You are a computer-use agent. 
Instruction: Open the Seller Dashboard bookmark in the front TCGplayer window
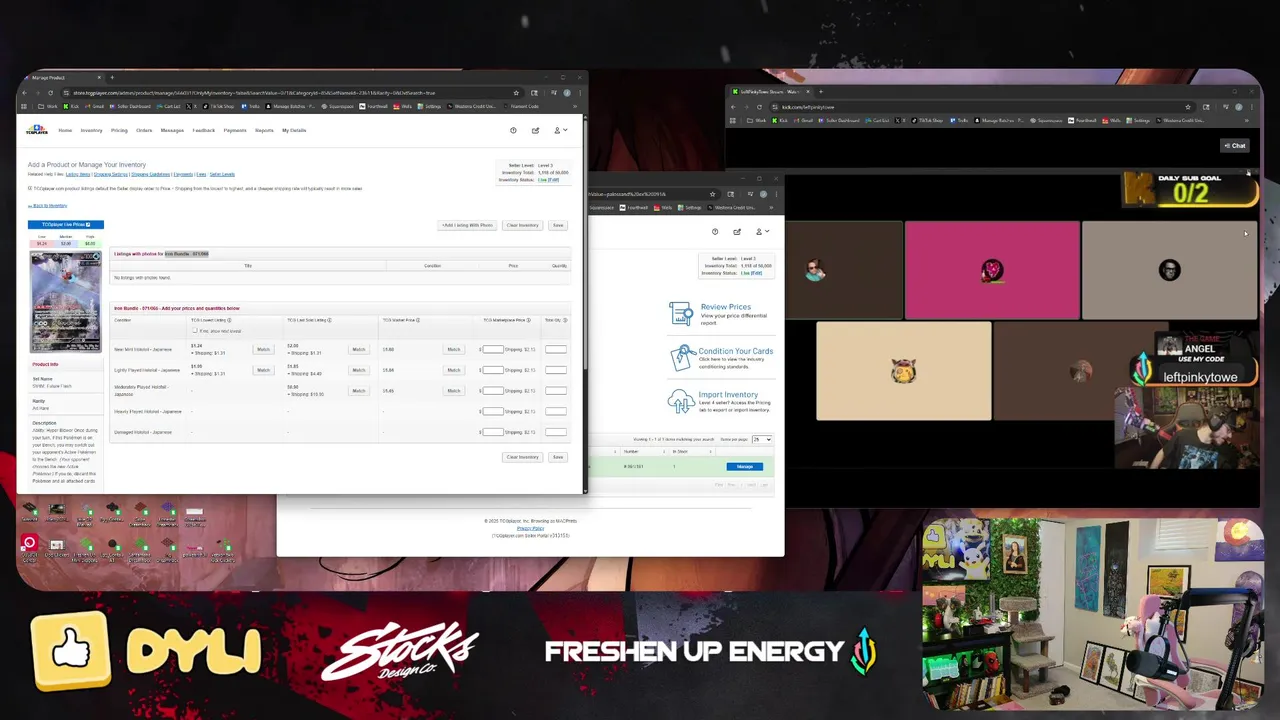point(130,106)
